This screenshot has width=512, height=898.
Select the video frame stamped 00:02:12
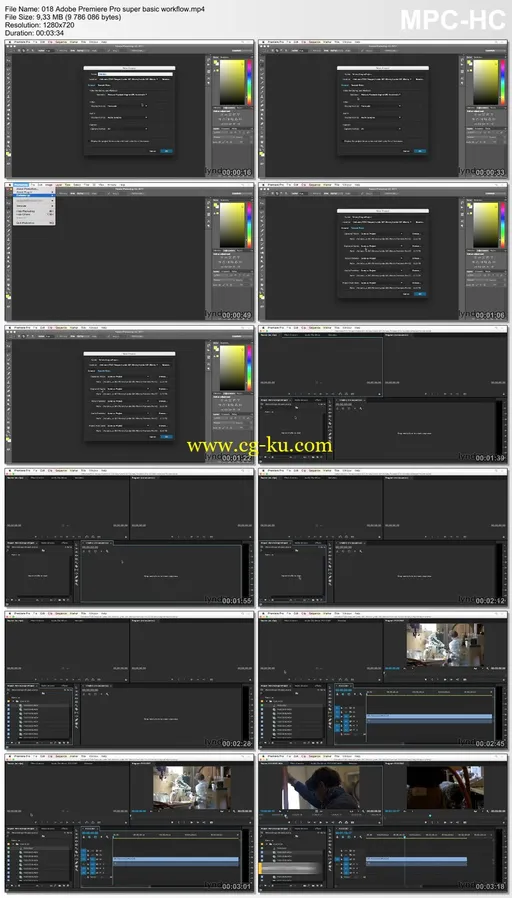tap(383, 537)
